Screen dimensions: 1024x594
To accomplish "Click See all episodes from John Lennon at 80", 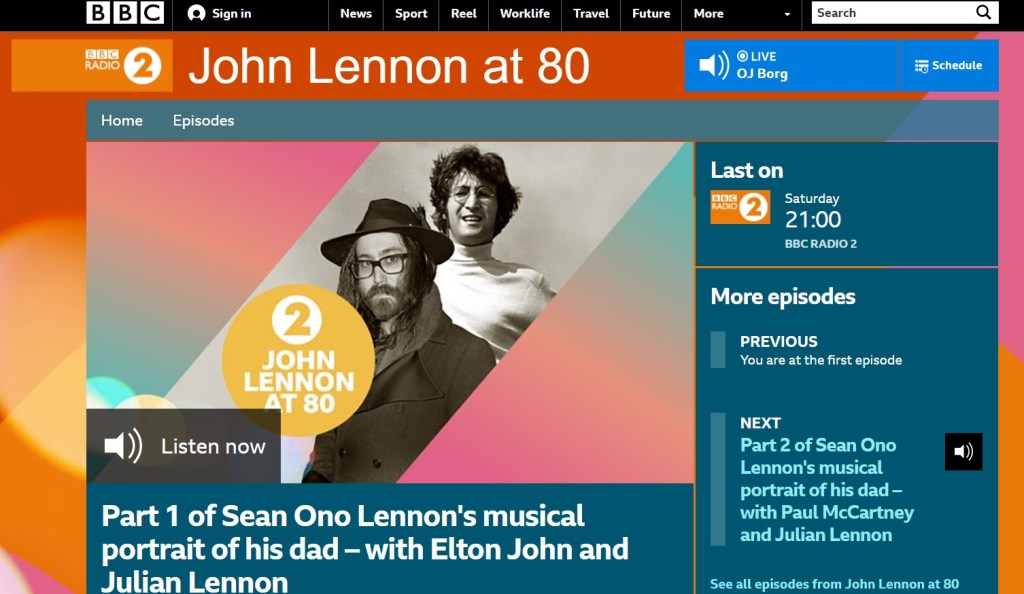I will (834, 584).
